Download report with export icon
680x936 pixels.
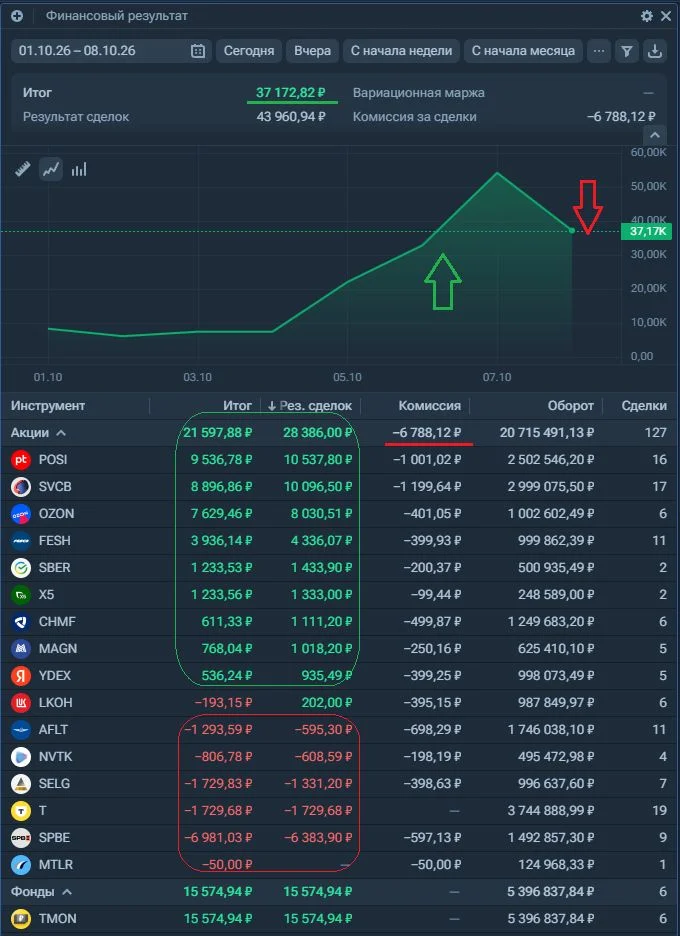pyautogui.click(x=655, y=51)
